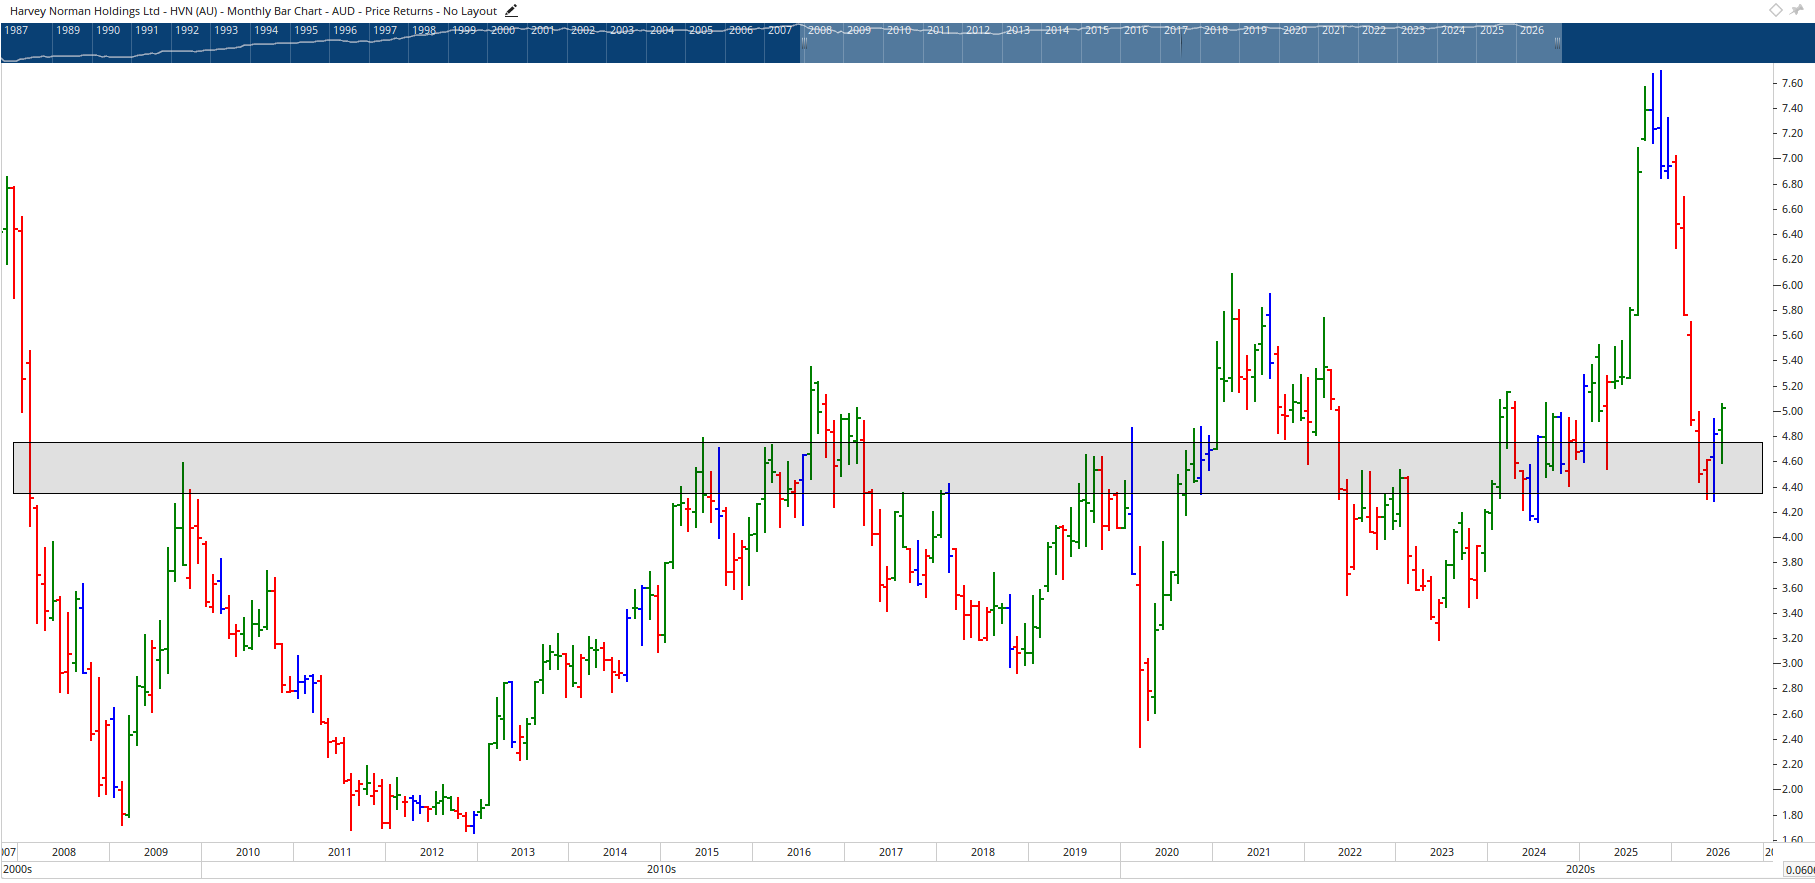This screenshot has width=1815, height=883.
Task: Click the 5.00 price axis label
Action: click(1792, 411)
